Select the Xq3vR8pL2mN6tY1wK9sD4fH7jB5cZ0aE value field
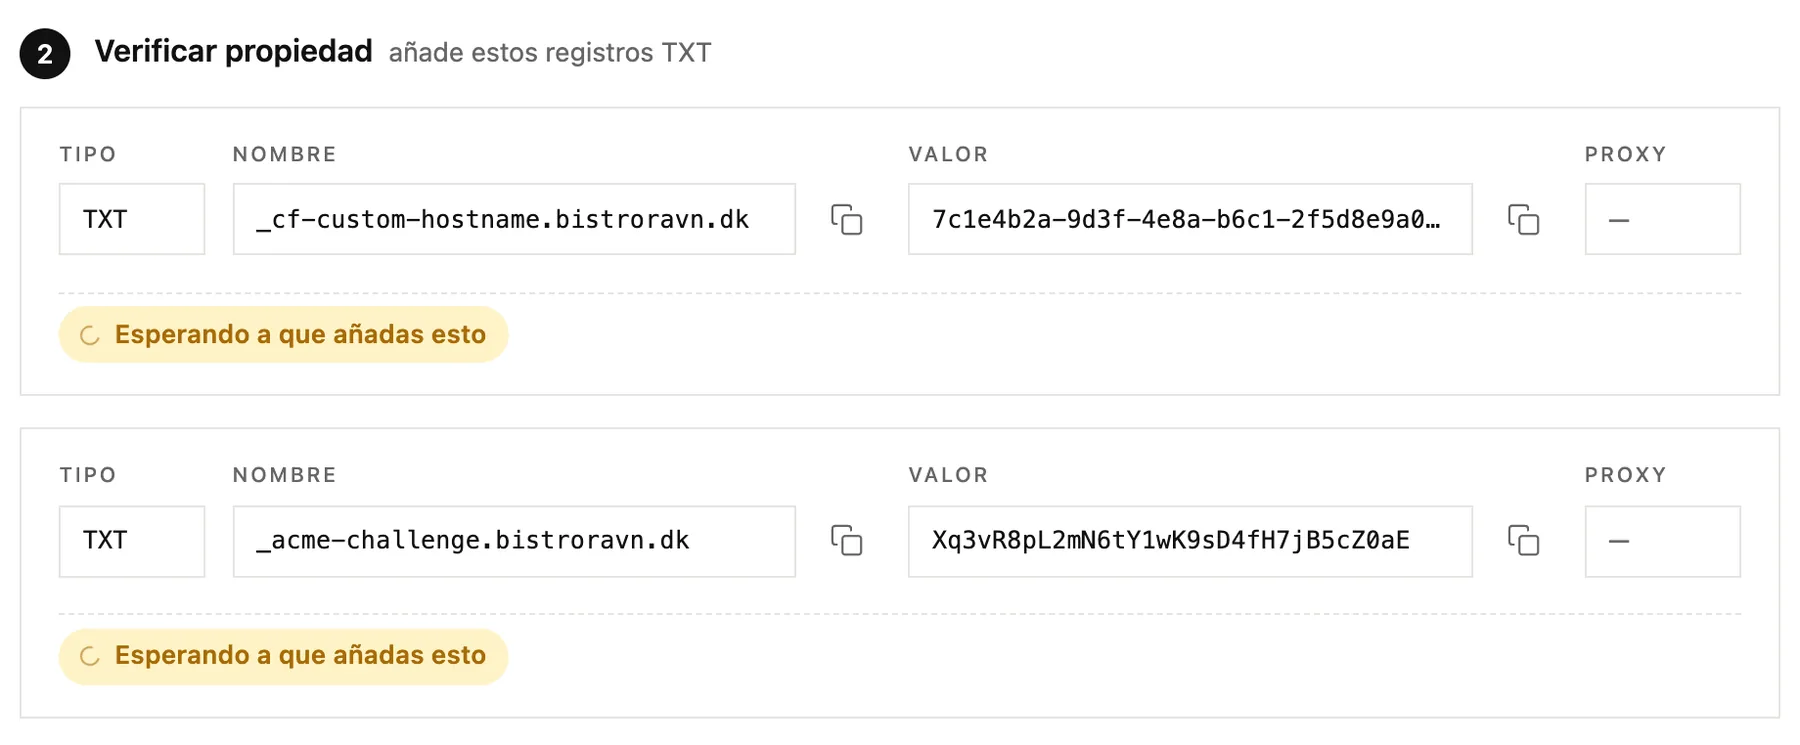1800x745 pixels. tap(1190, 541)
